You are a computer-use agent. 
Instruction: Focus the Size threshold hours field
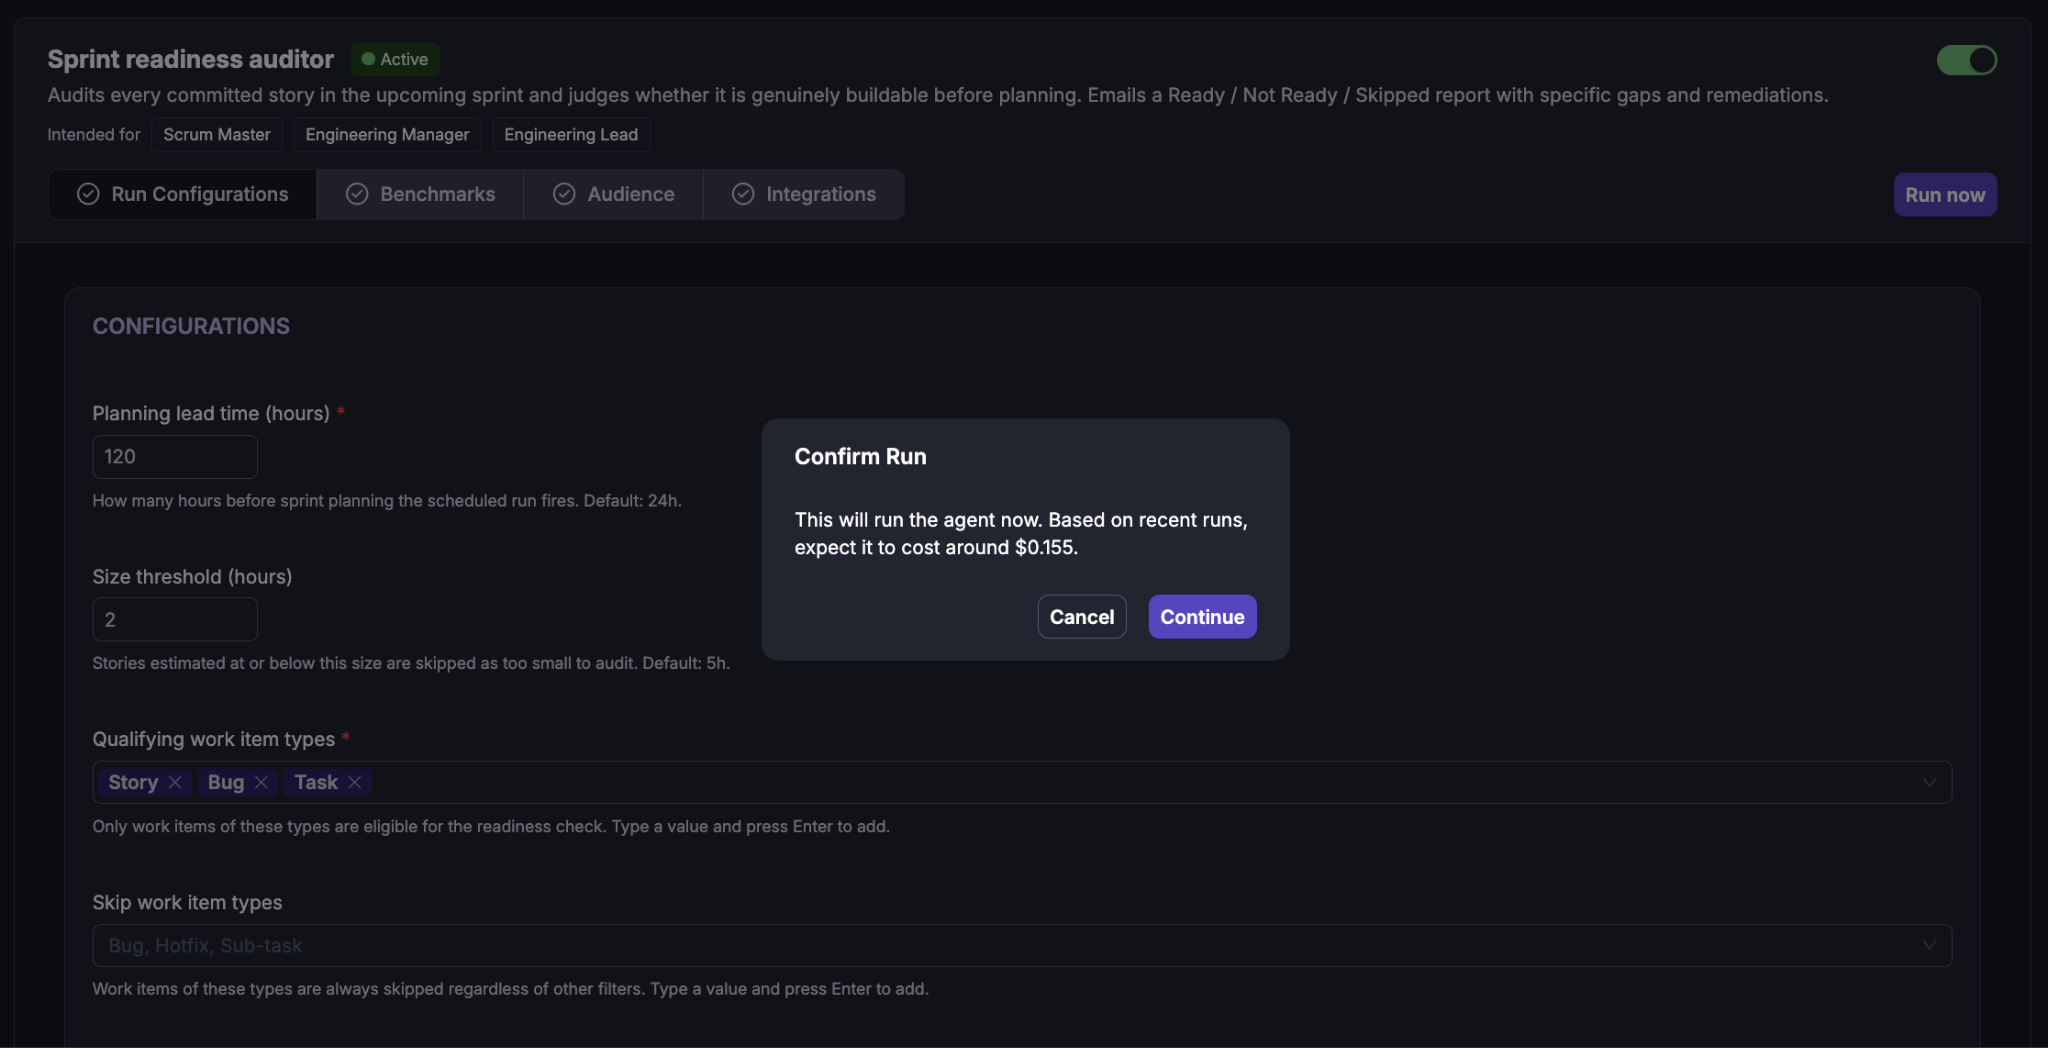tap(175, 619)
